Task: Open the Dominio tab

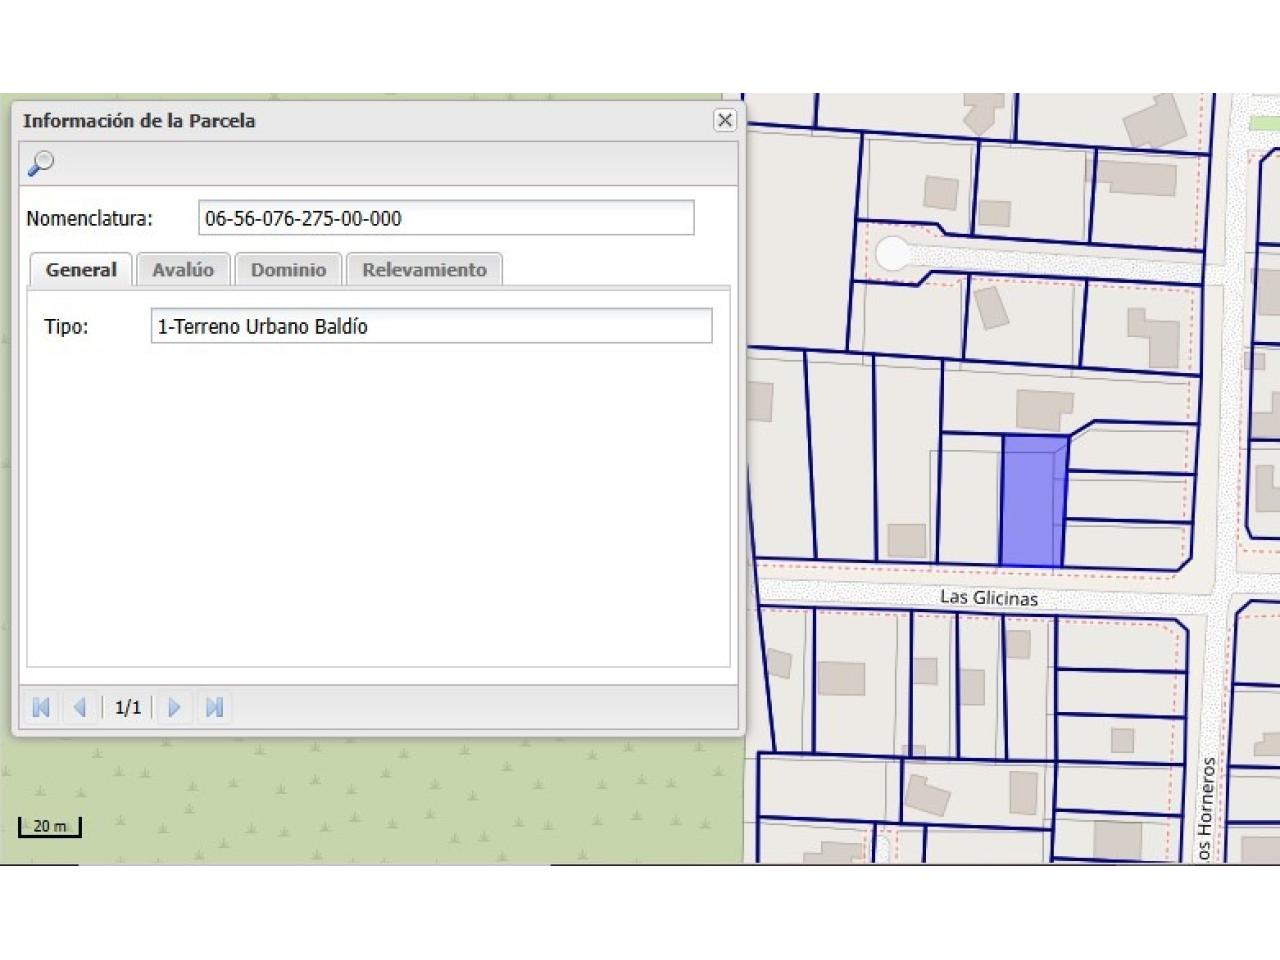Action: pyautogui.click(x=288, y=270)
